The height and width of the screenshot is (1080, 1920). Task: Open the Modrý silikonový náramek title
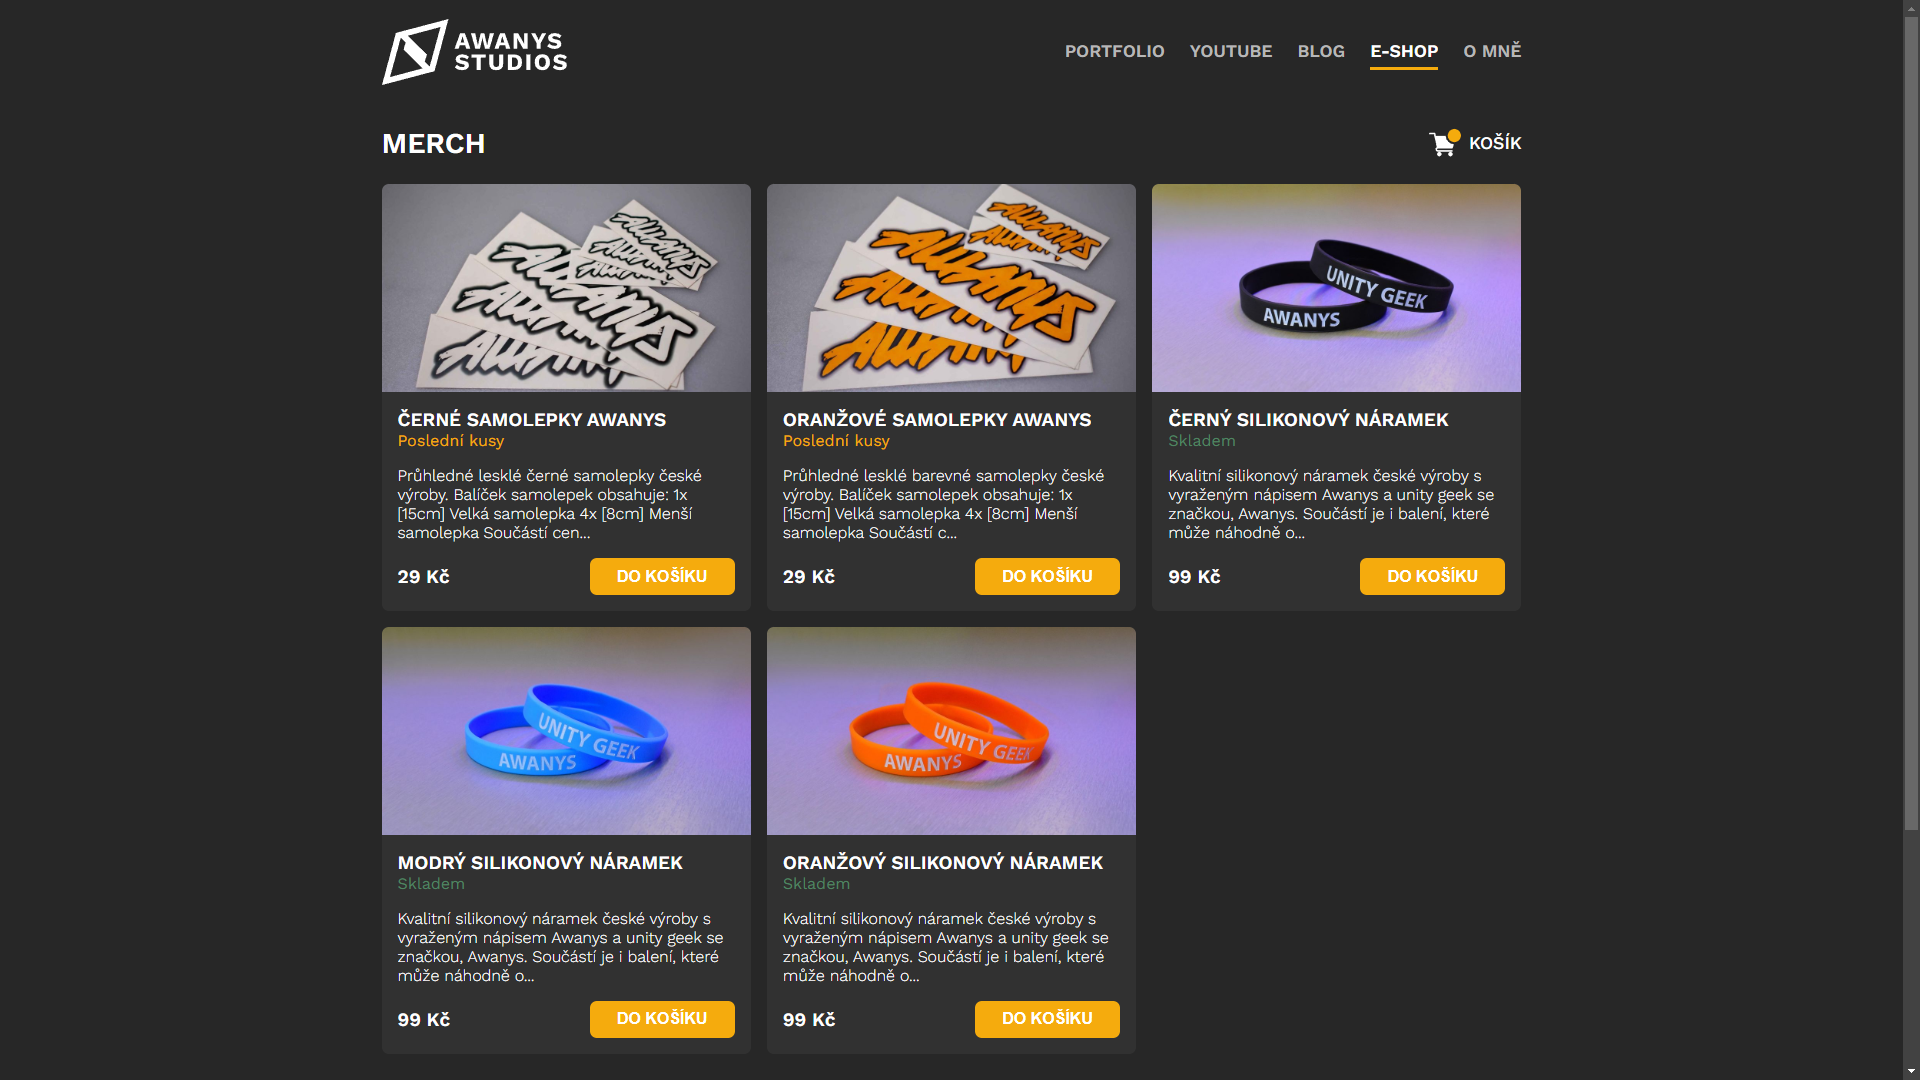click(x=540, y=863)
